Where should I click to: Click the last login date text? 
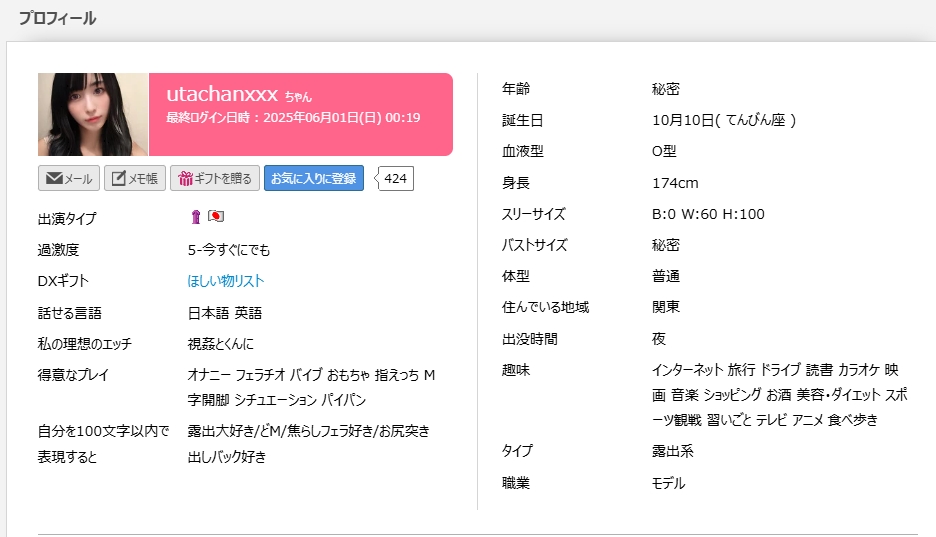(x=293, y=118)
